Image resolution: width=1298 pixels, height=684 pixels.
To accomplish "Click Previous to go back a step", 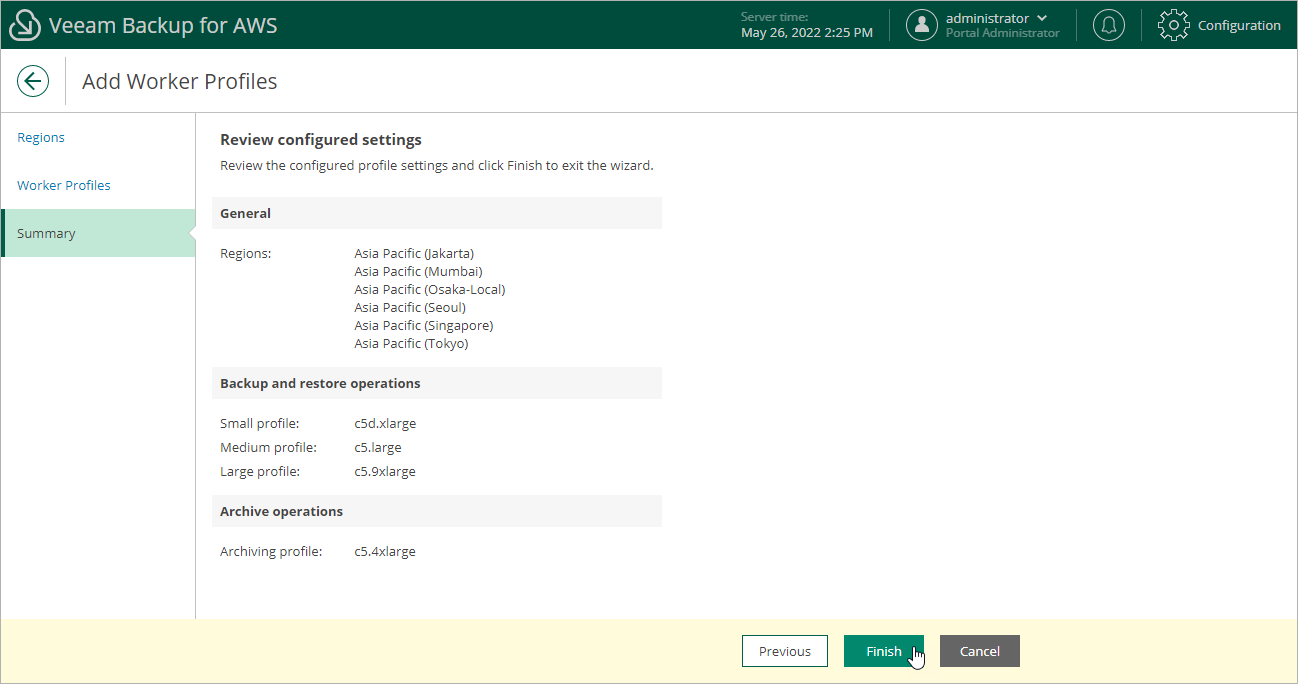I will [784, 651].
